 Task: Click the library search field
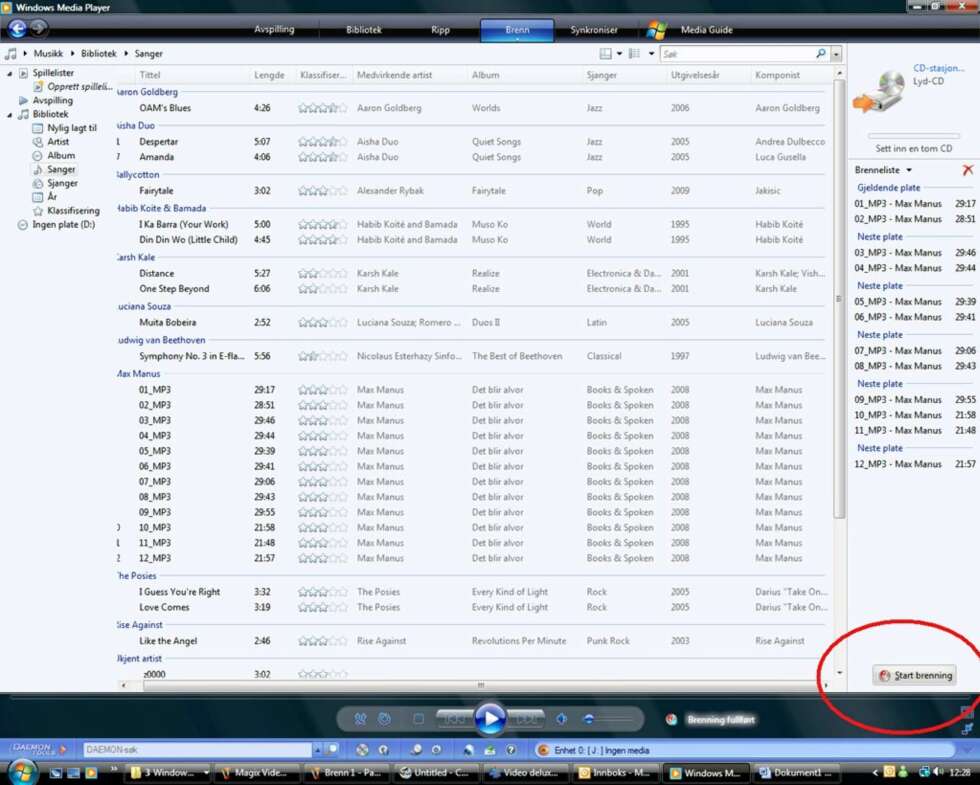736,54
